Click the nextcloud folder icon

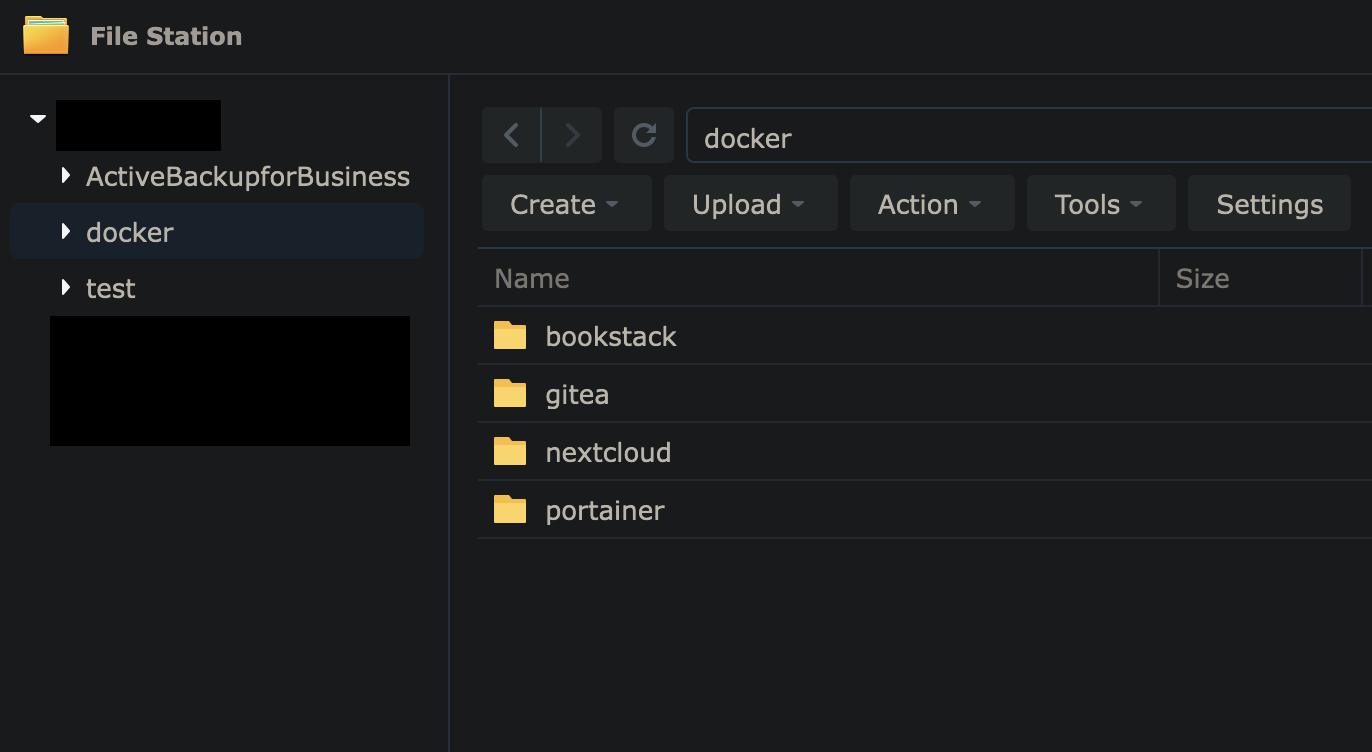510,452
